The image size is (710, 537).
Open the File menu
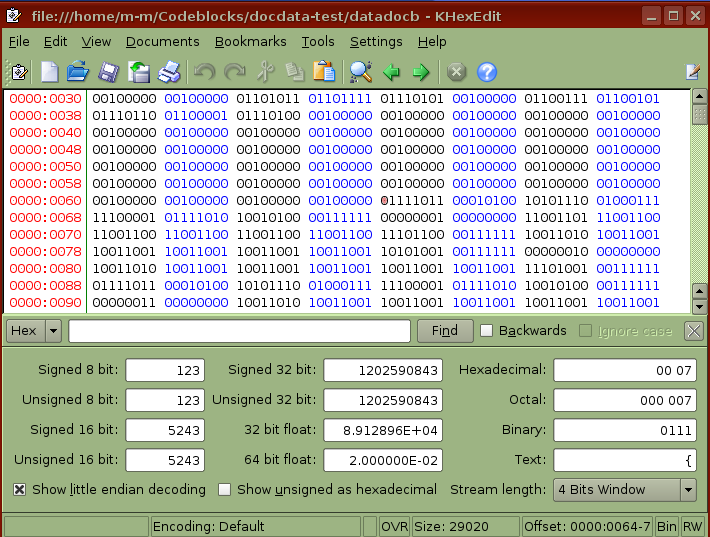(x=19, y=42)
